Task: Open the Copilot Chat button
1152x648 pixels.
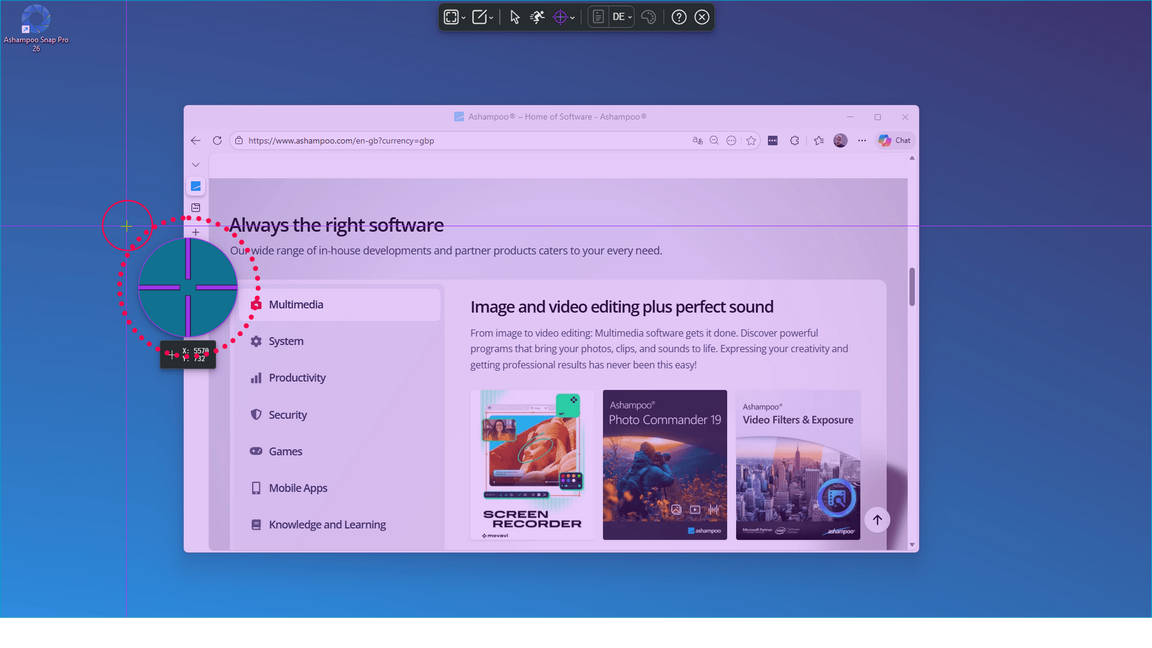Action: (894, 141)
